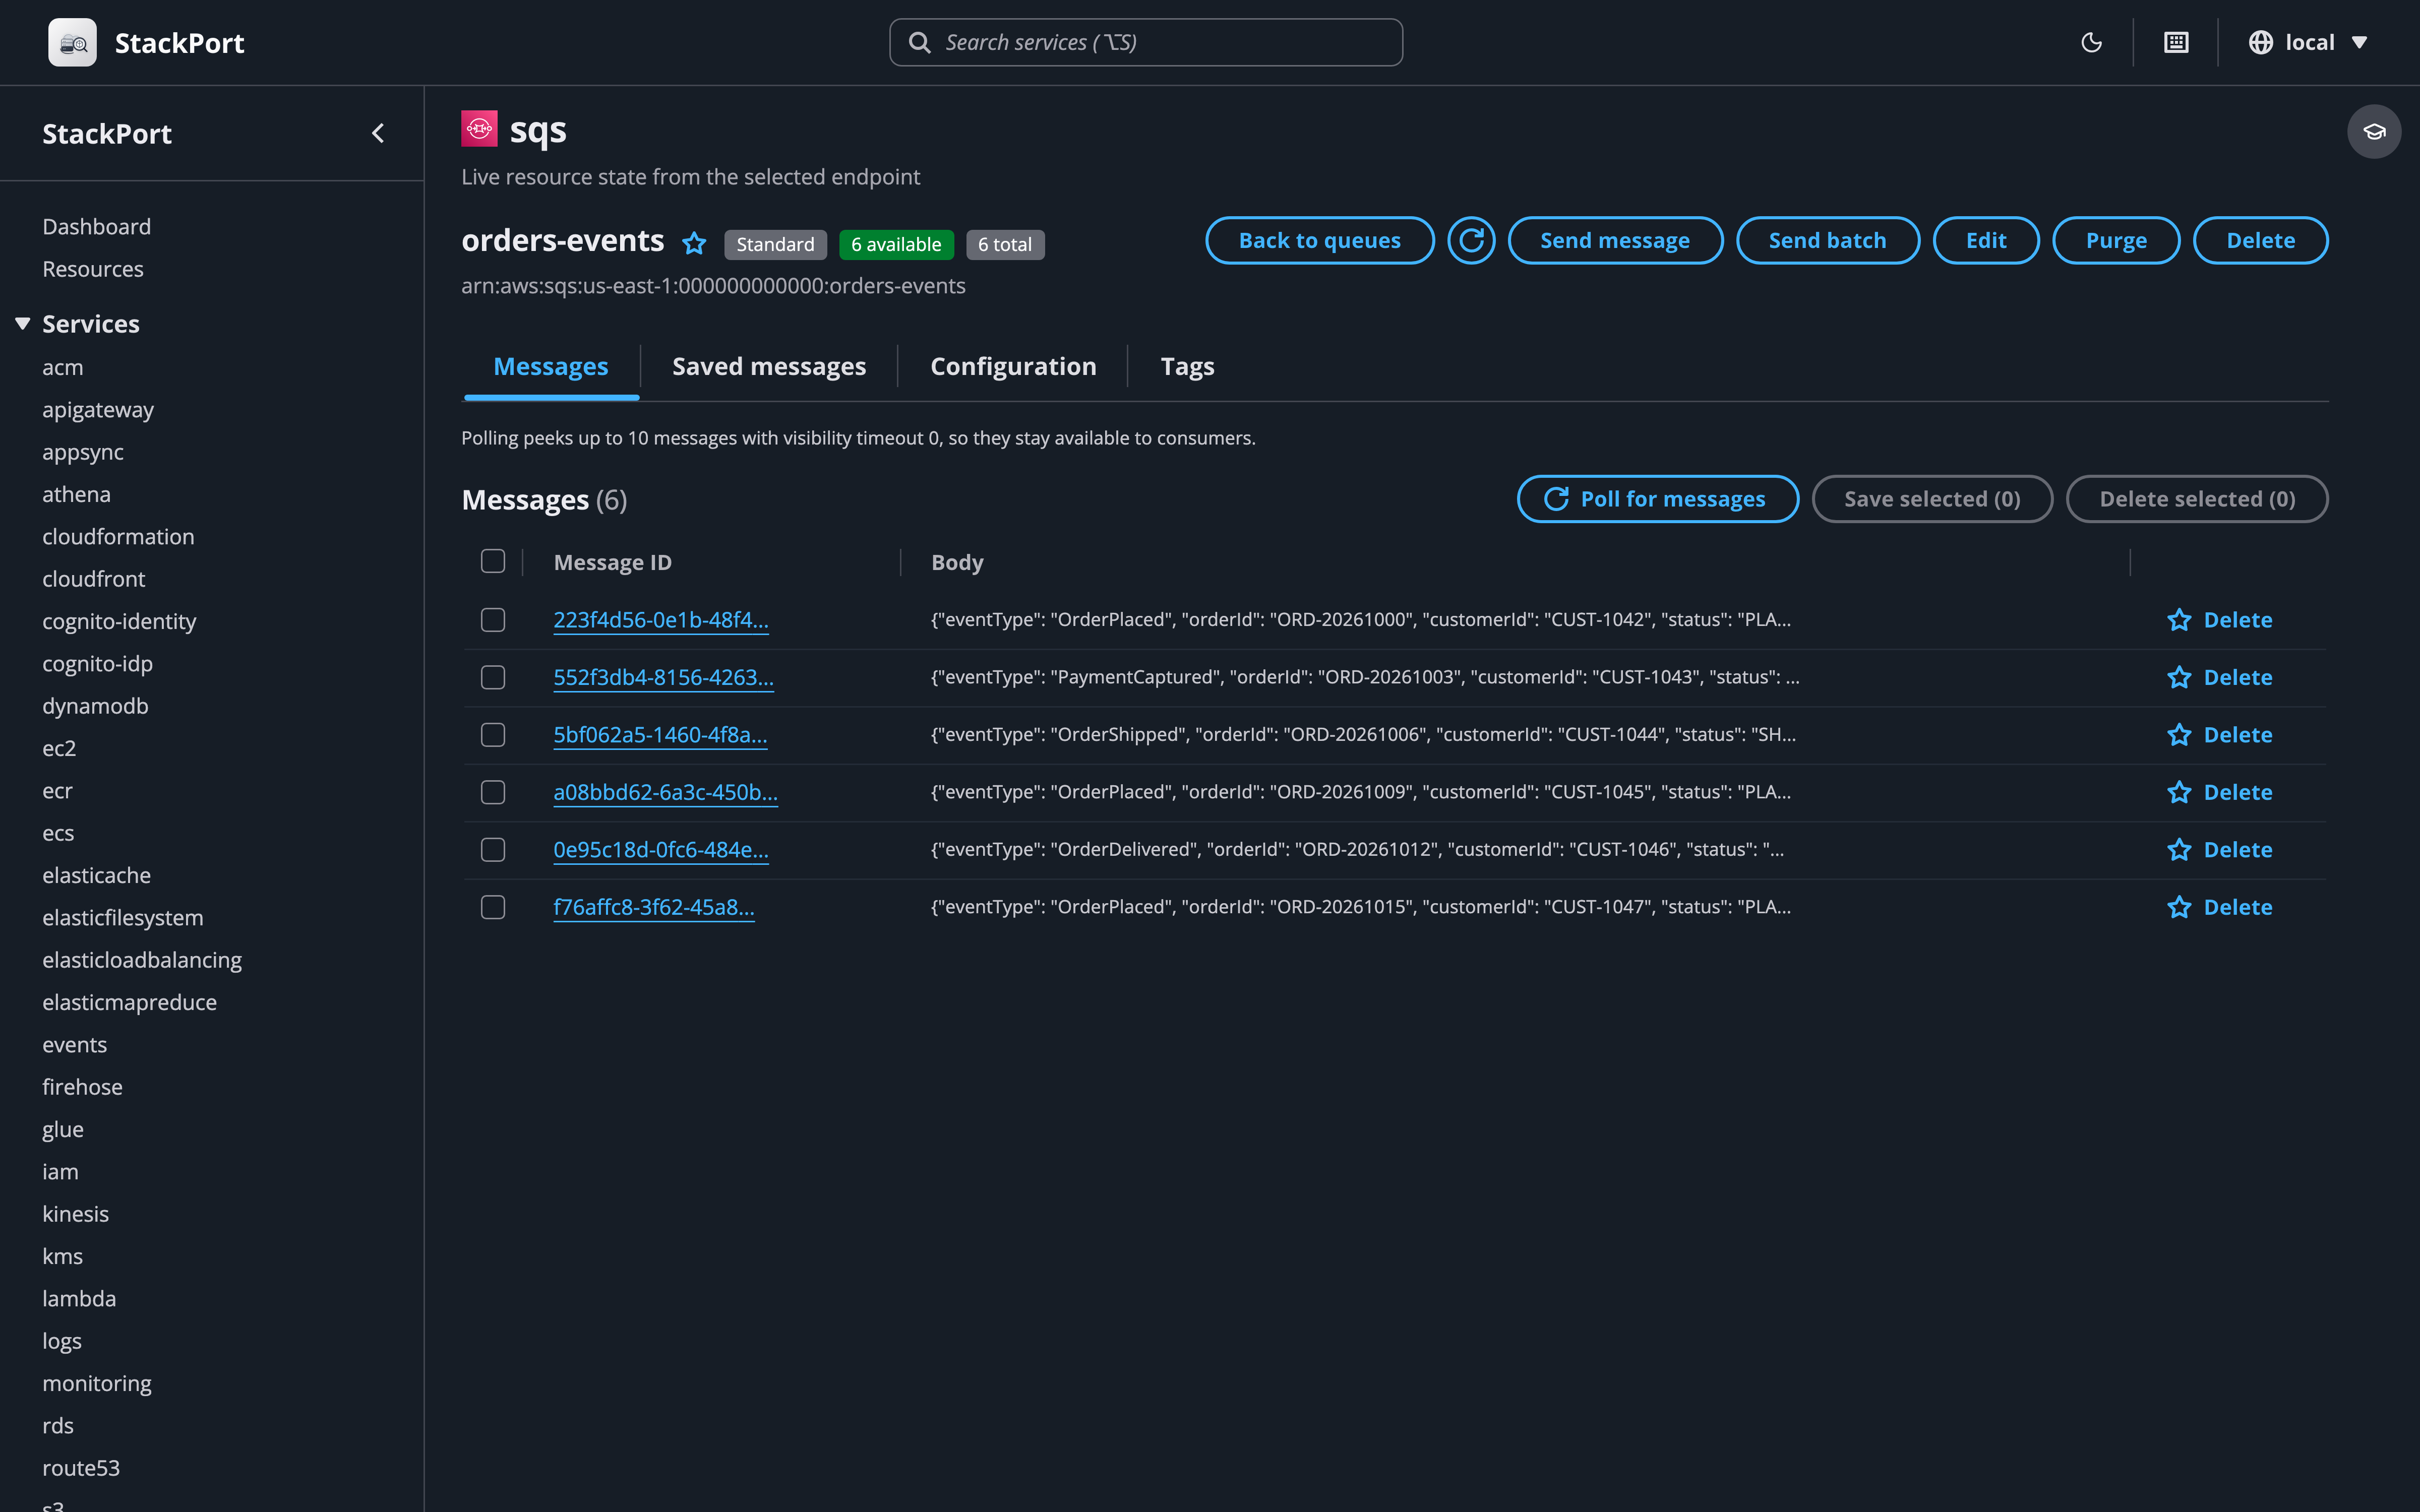Select the Messages tab
2420x1512 pixels.
[x=551, y=366]
